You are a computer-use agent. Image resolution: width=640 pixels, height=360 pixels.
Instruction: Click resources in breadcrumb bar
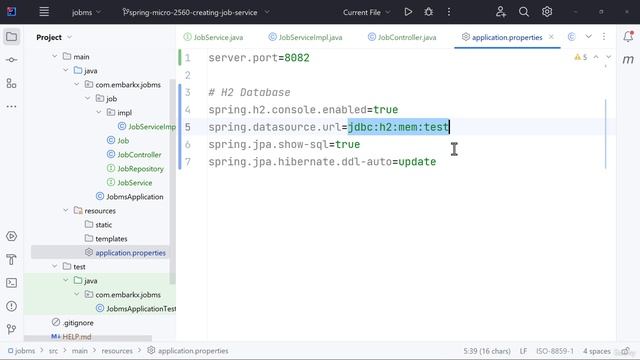click(x=117, y=351)
